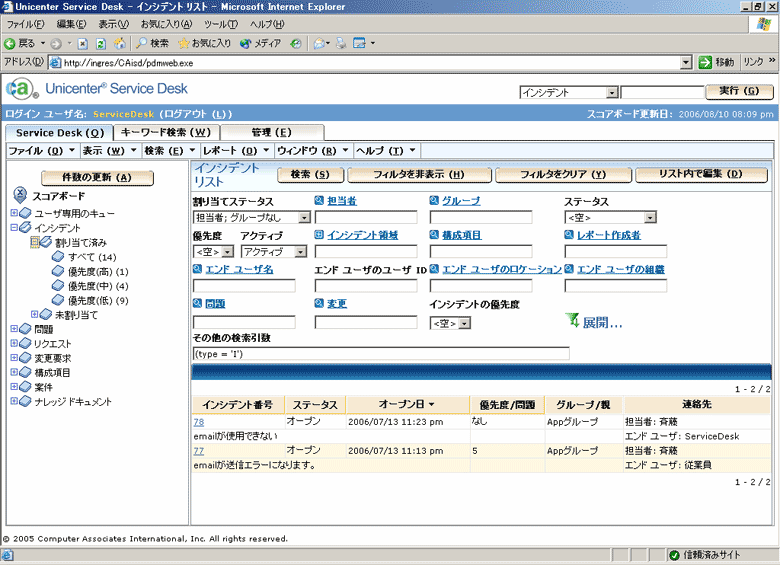
Task: Open the ウィンドウ (R) menu
Action: click(x=312, y=151)
